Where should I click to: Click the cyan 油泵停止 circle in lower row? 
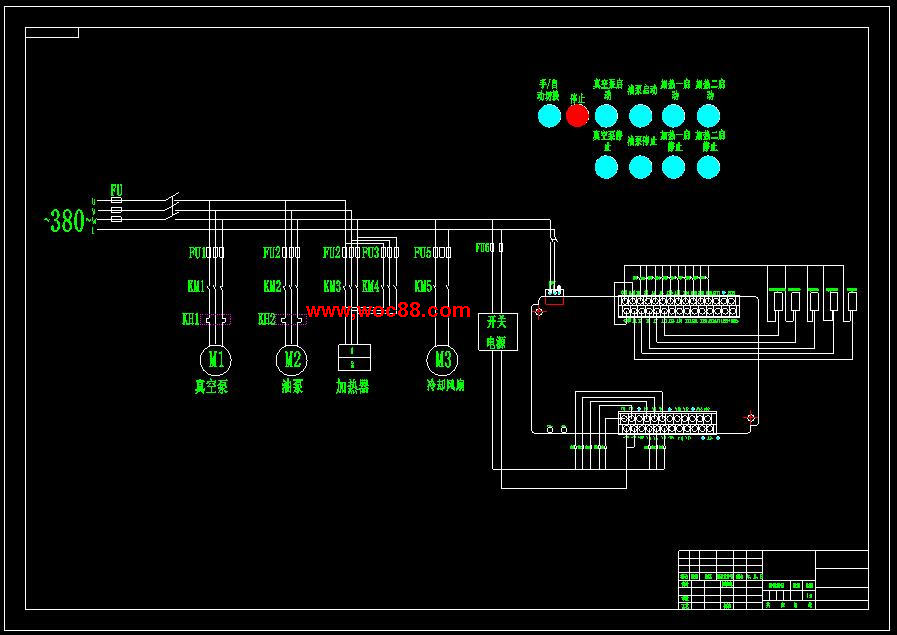coord(640,168)
